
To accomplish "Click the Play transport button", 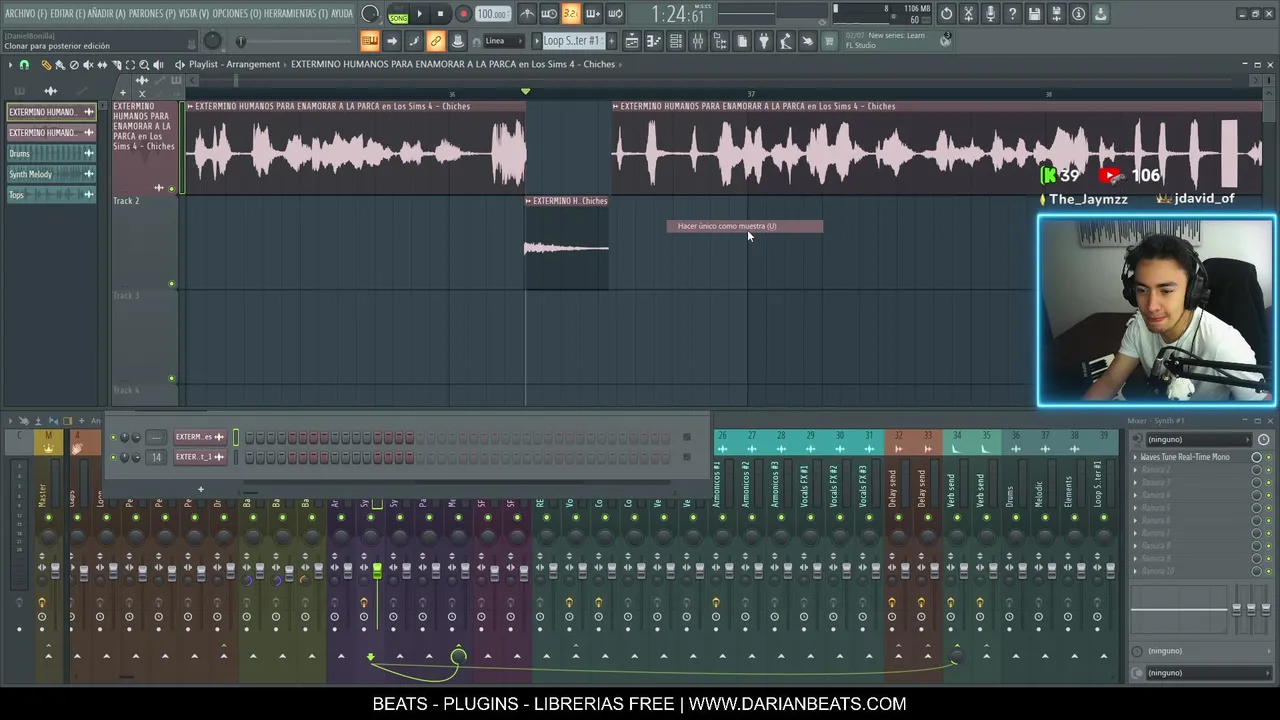I will click(419, 14).
